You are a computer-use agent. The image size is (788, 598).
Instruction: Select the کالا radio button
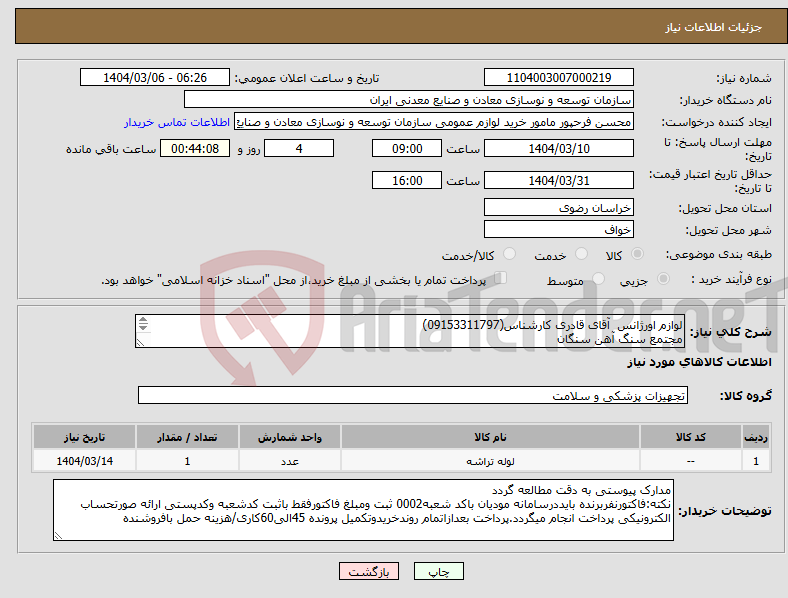637,254
